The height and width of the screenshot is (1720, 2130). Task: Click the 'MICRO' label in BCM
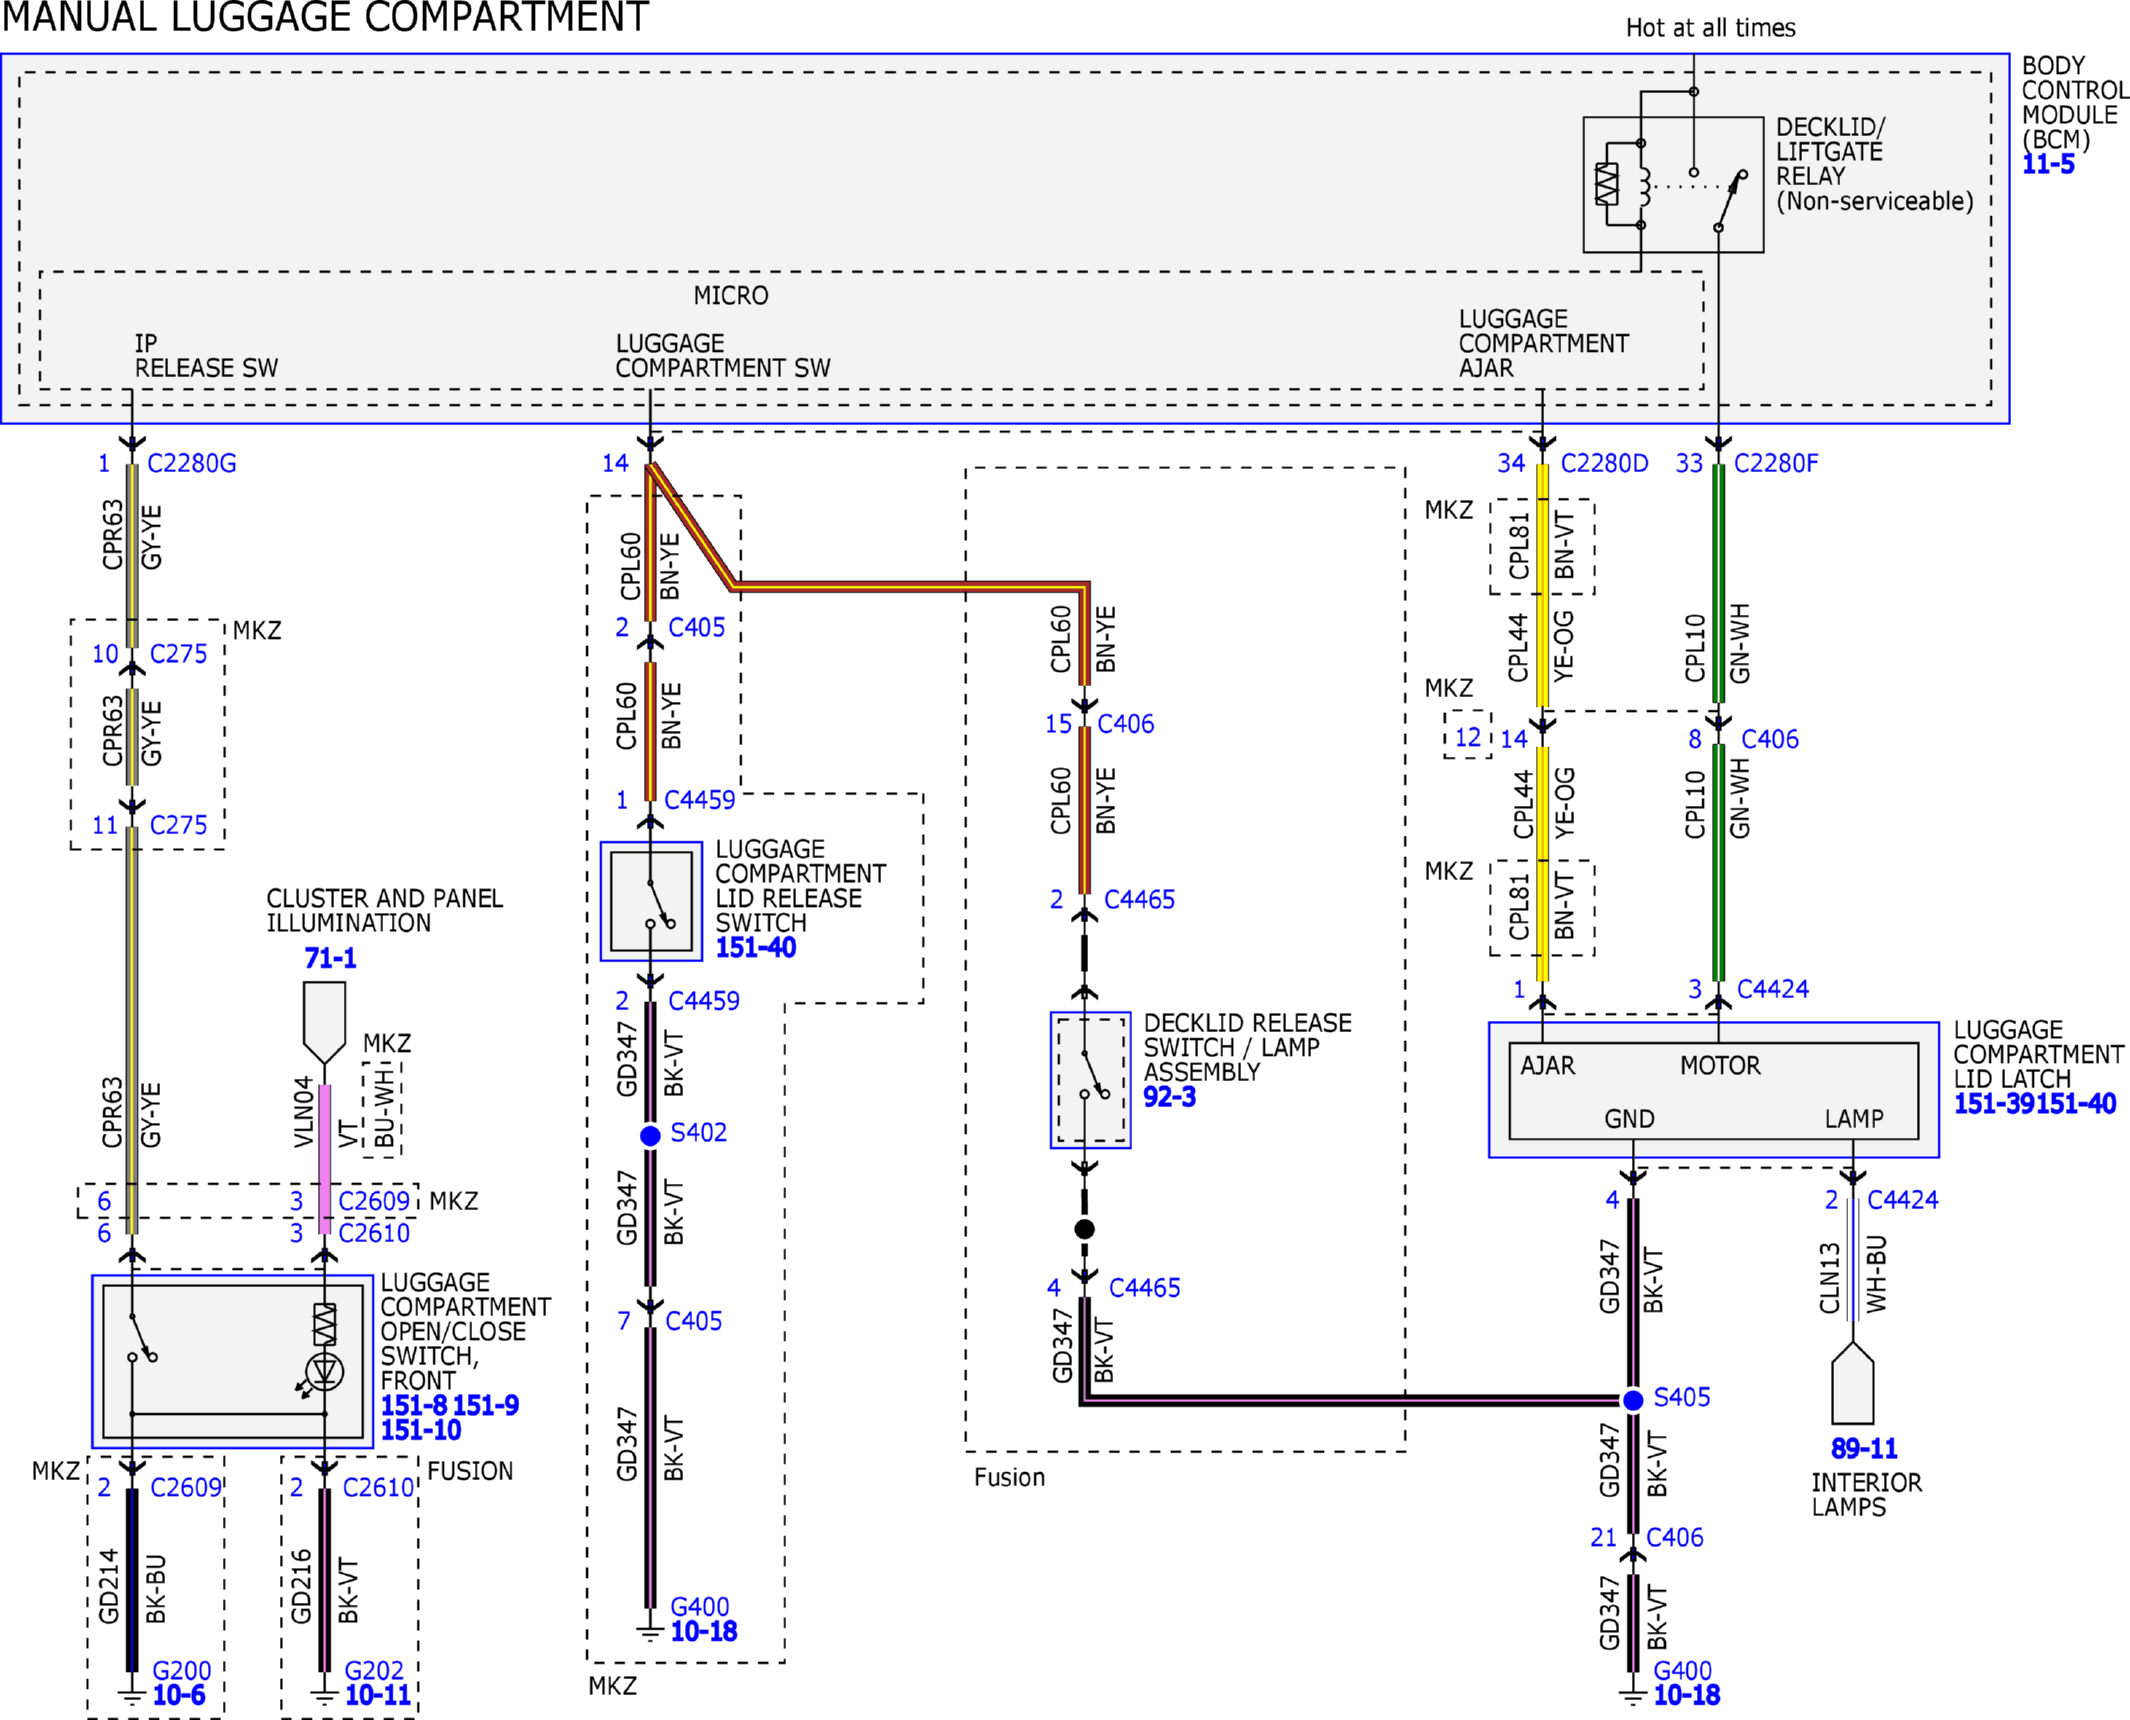pyautogui.click(x=731, y=296)
